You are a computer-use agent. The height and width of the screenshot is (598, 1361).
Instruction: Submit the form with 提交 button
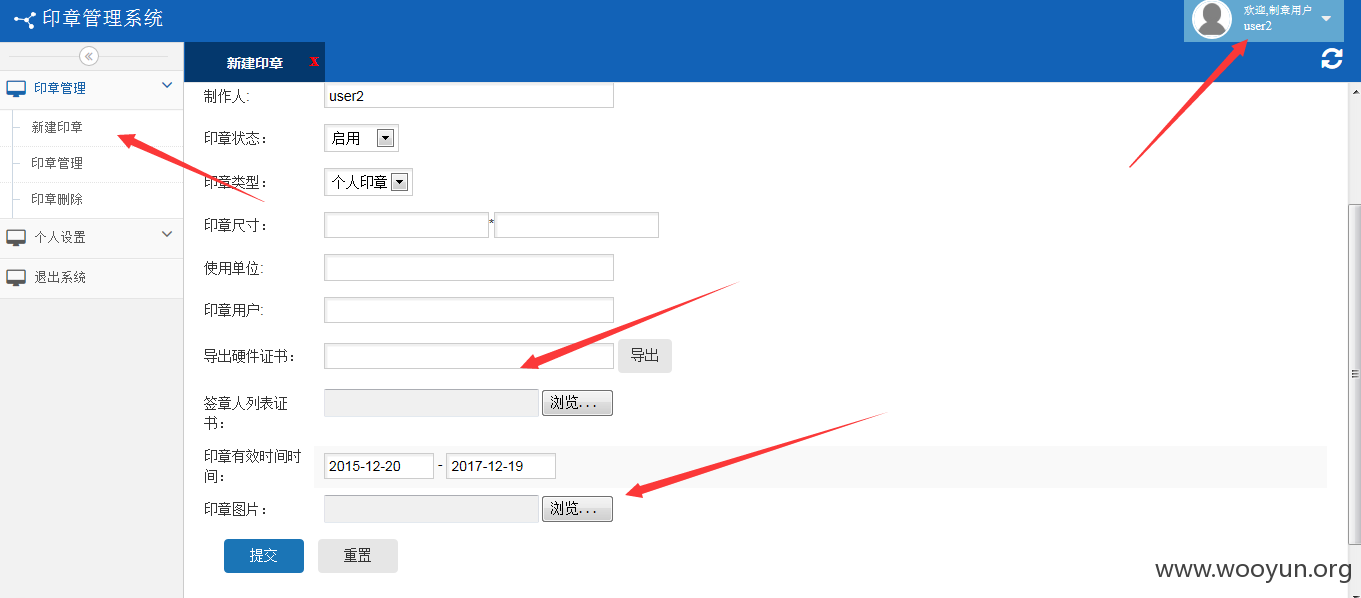264,556
